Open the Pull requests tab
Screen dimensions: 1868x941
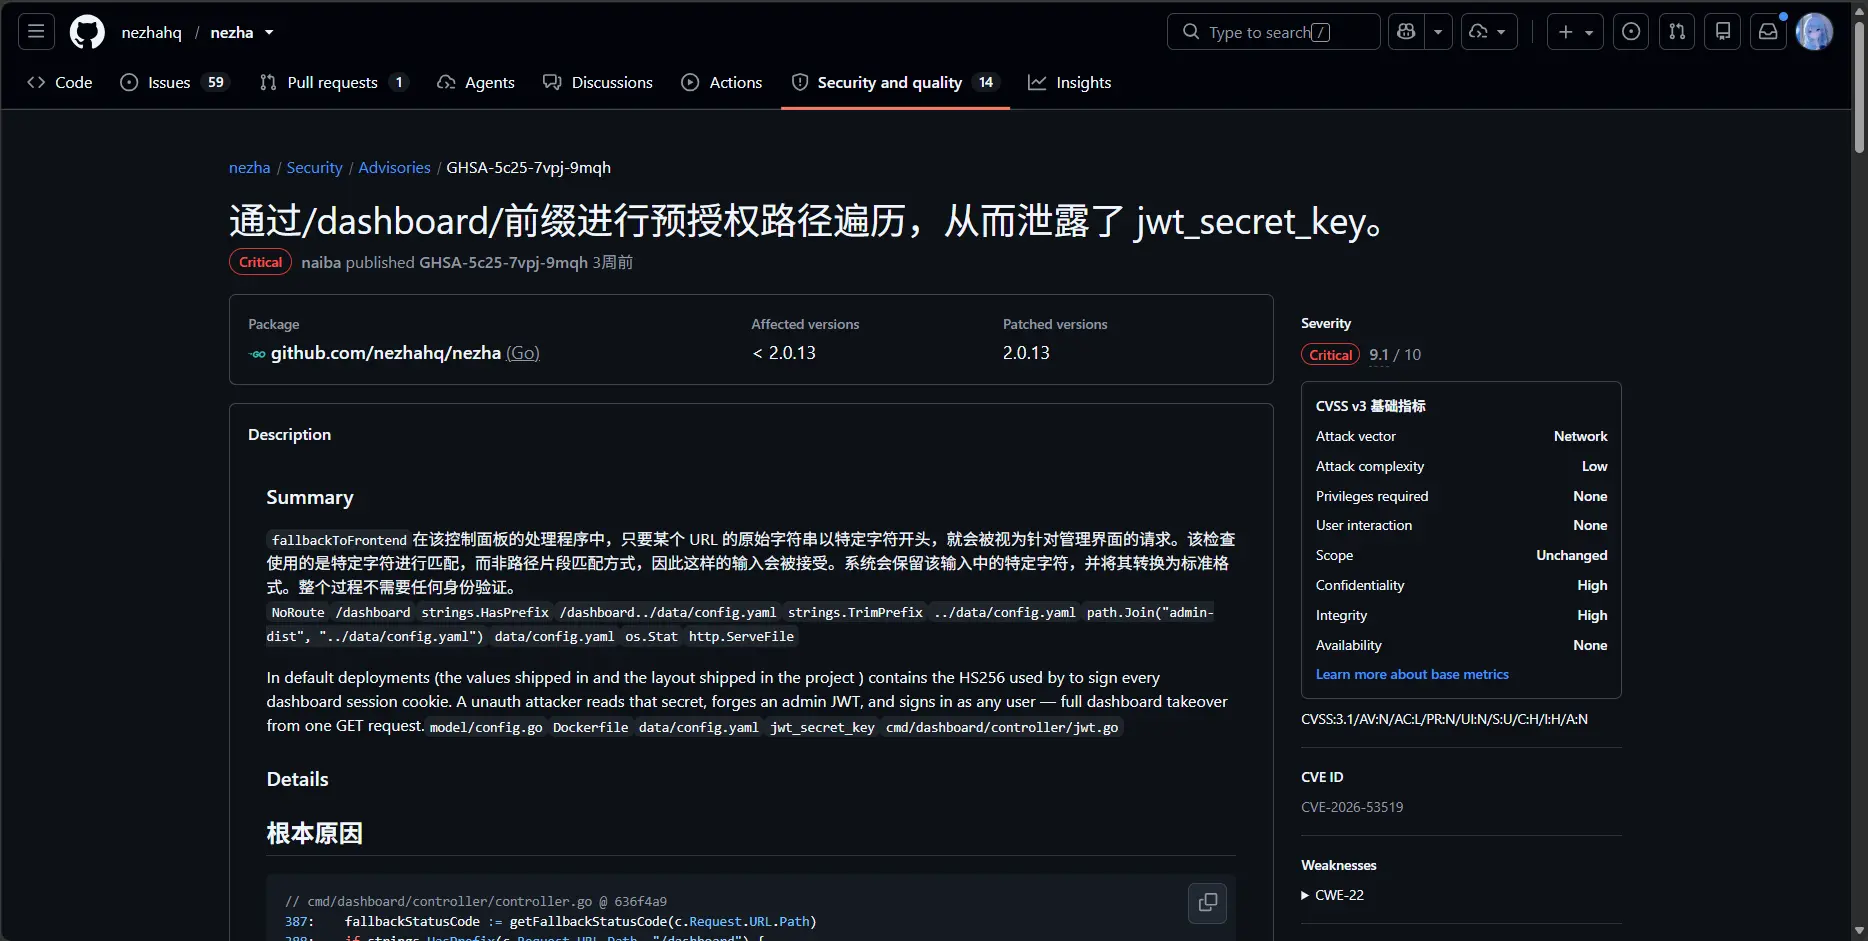pyautogui.click(x=334, y=82)
